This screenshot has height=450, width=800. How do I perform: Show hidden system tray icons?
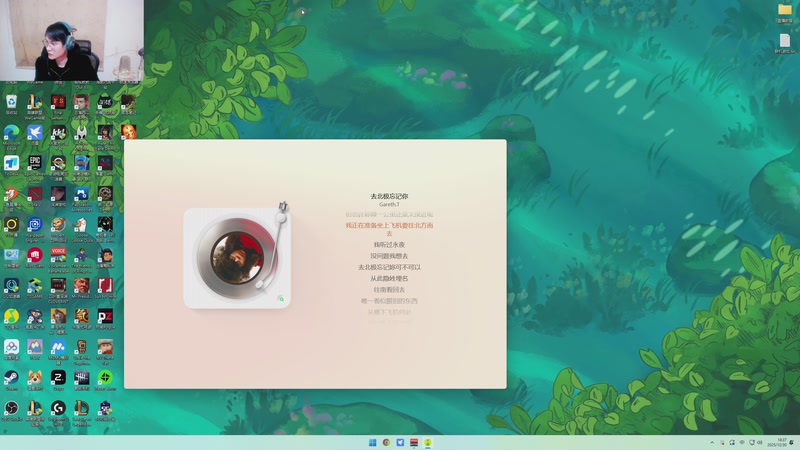(712, 442)
